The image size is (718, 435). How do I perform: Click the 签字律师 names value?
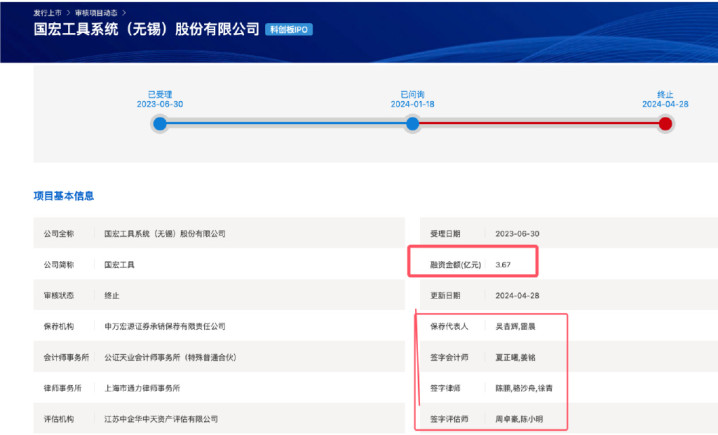click(x=524, y=388)
